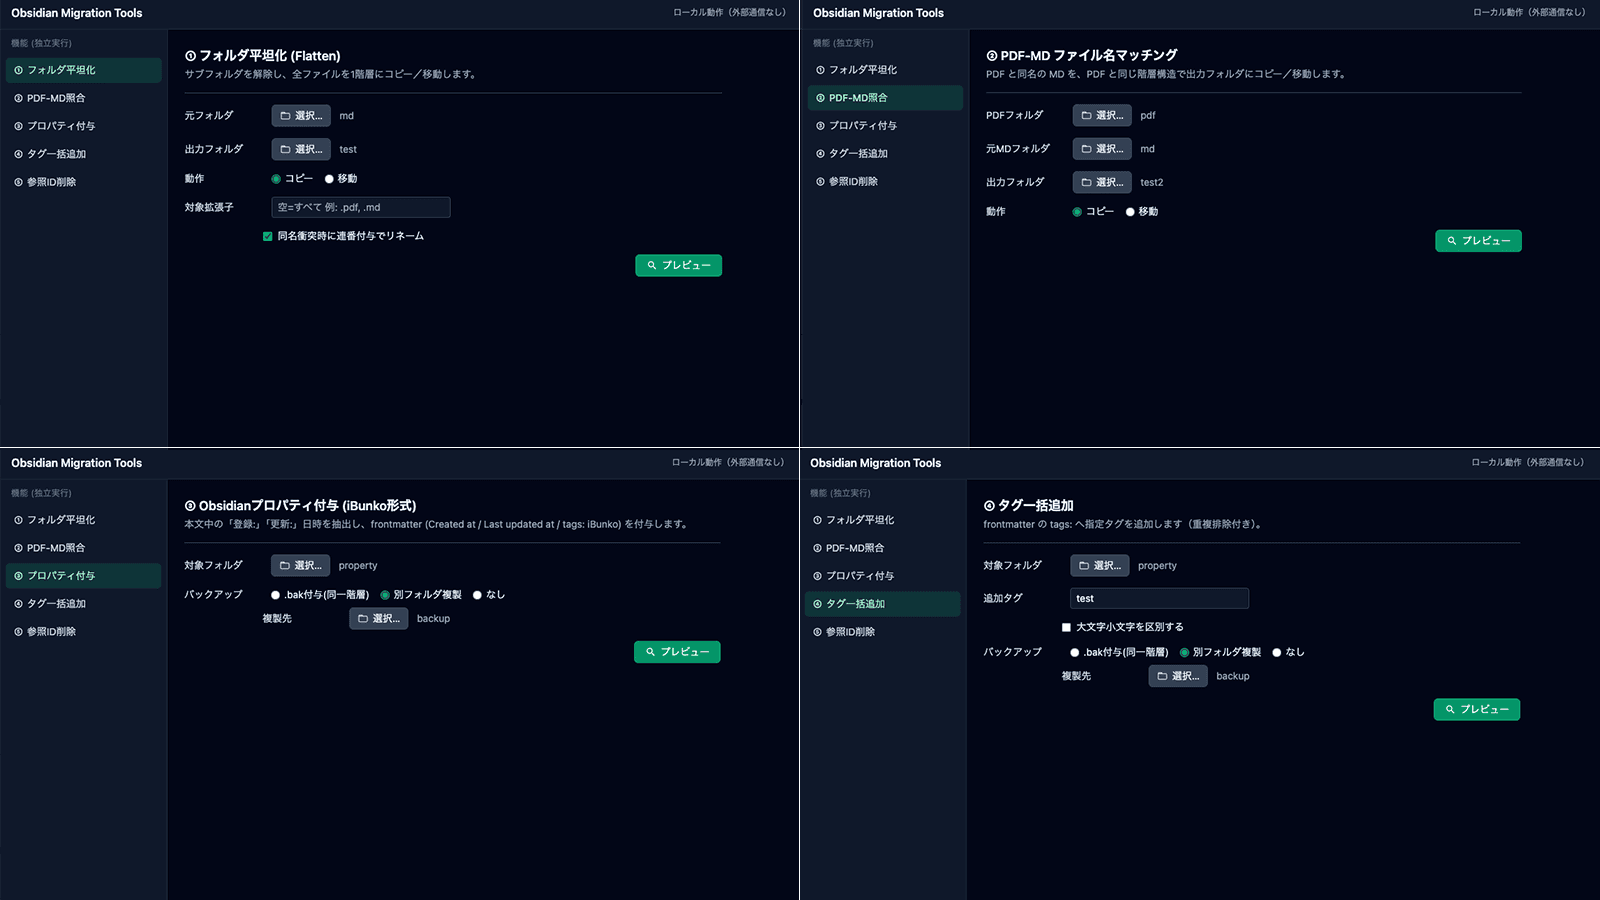1600x900 pixels.
Task: Click circle icon beside Obsidianプロパティ付与 heading
Action: tap(190, 506)
